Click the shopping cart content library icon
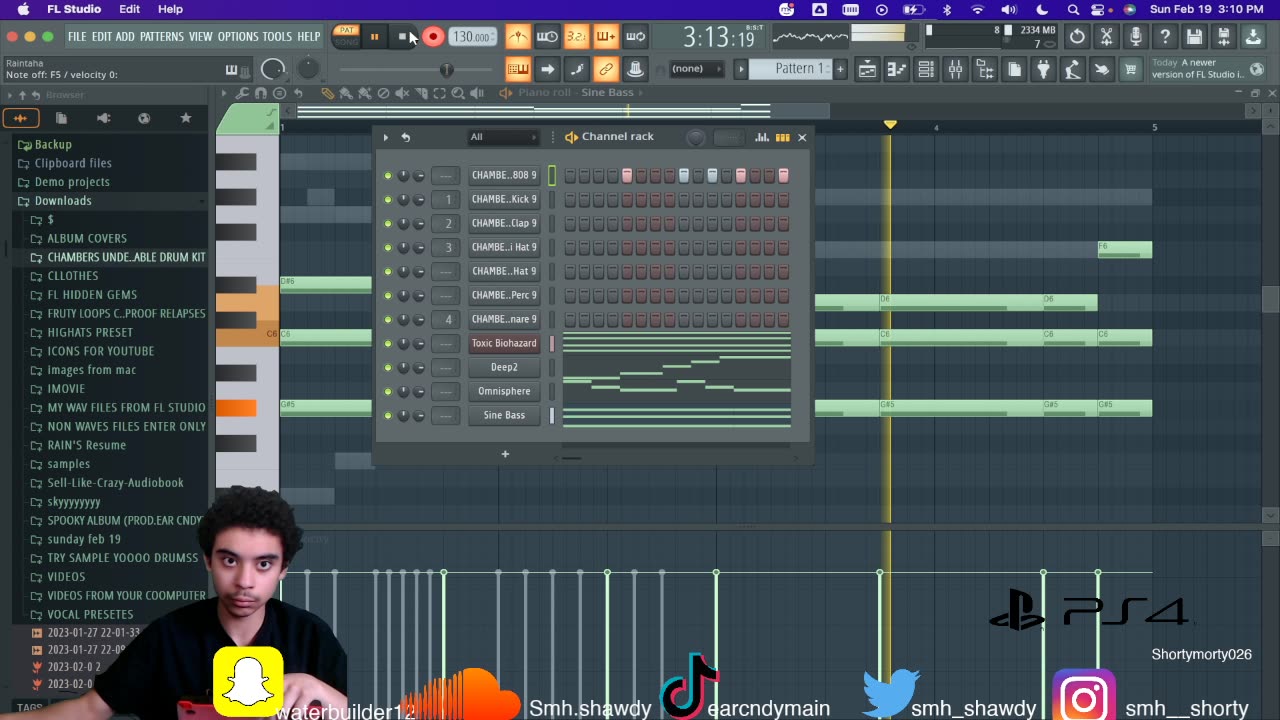The height and width of the screenshot is (720, 1280). [1130, 69]
